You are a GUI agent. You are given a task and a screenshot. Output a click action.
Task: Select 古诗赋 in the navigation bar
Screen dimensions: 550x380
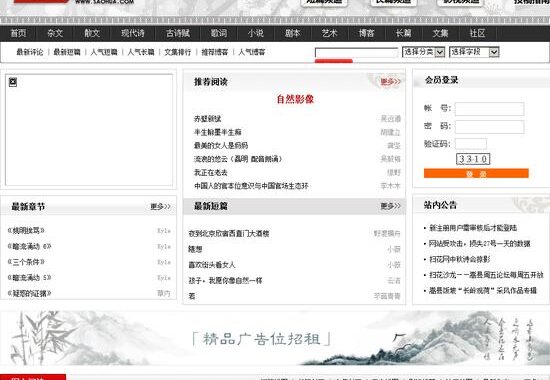click(x=177, y=33)
